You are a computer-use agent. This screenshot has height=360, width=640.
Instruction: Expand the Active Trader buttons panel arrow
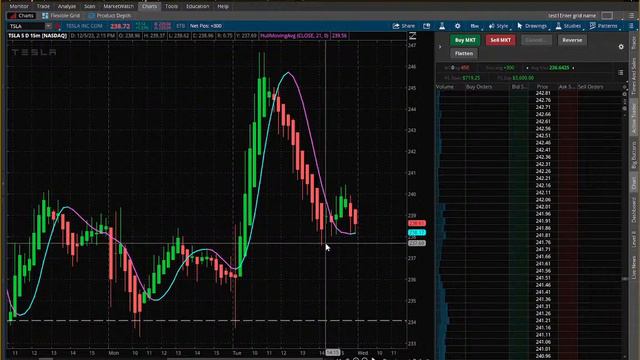440,47
